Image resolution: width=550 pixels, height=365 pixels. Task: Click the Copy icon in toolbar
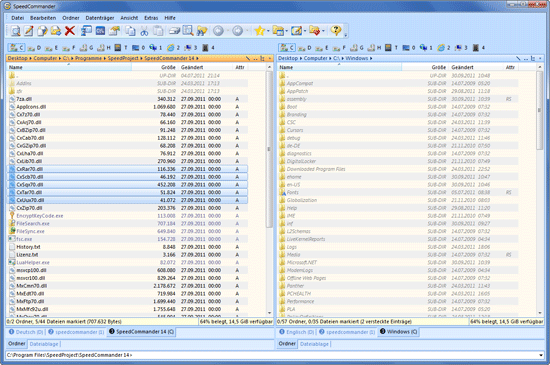pos(130,31)
